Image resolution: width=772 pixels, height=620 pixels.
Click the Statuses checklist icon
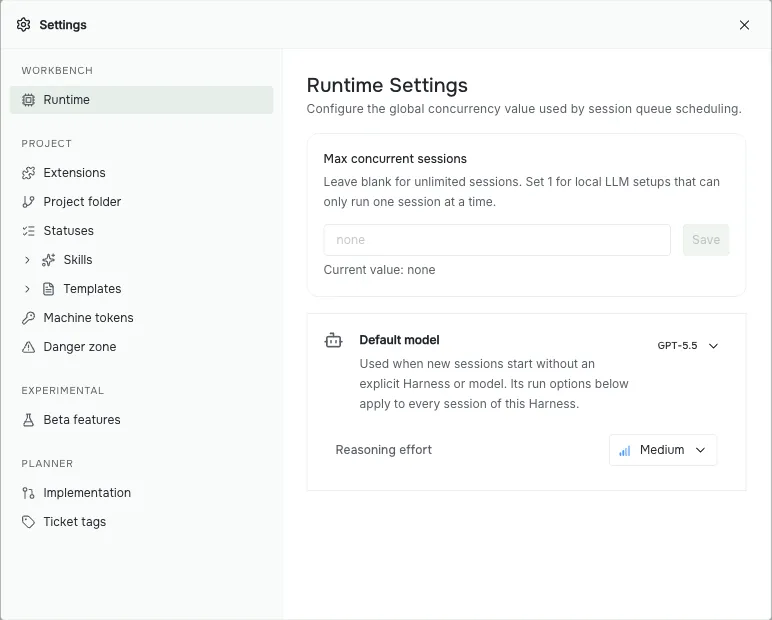click(x=29, y=231)
